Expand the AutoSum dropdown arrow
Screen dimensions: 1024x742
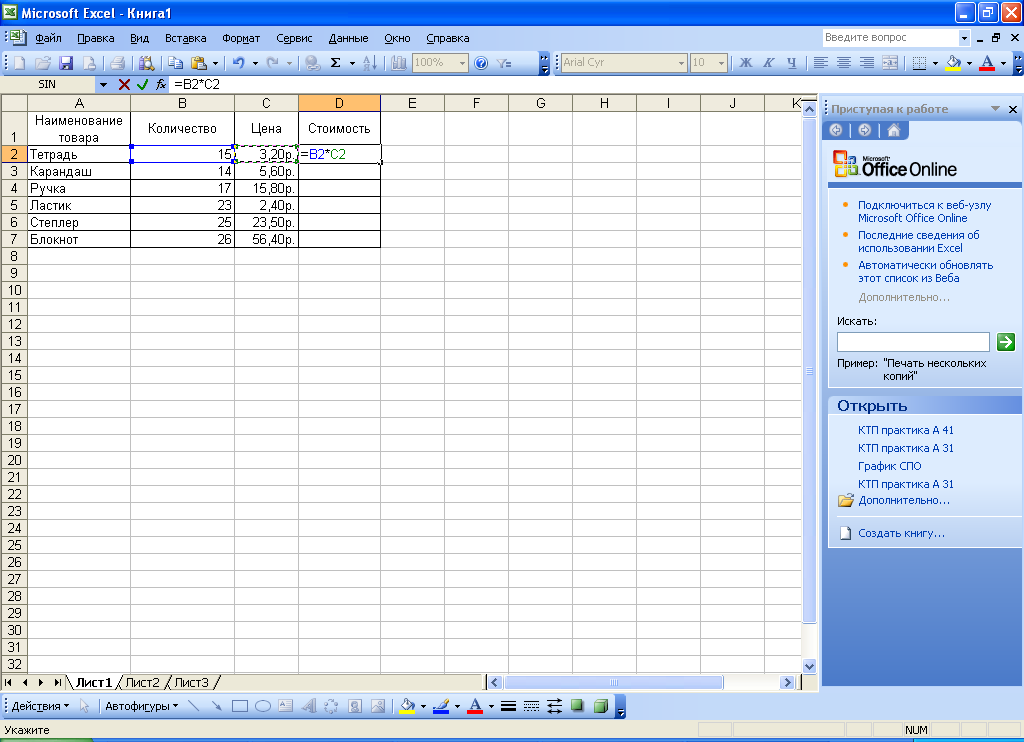click(352, 63)
